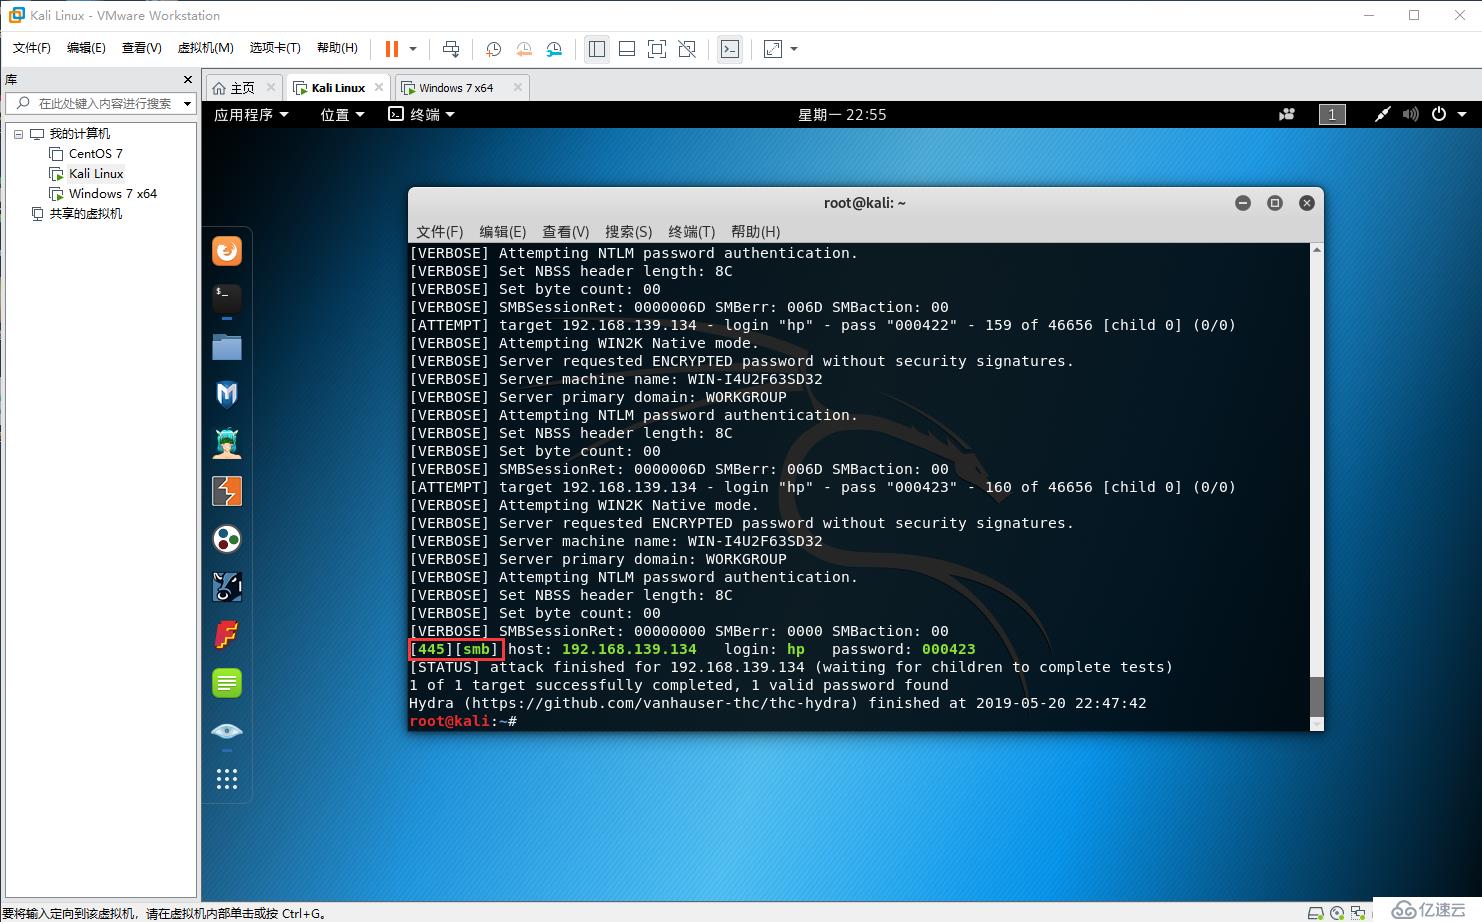Revert the VM to its snapshot
1482x922 pixels.
click(x=524, y=49)
